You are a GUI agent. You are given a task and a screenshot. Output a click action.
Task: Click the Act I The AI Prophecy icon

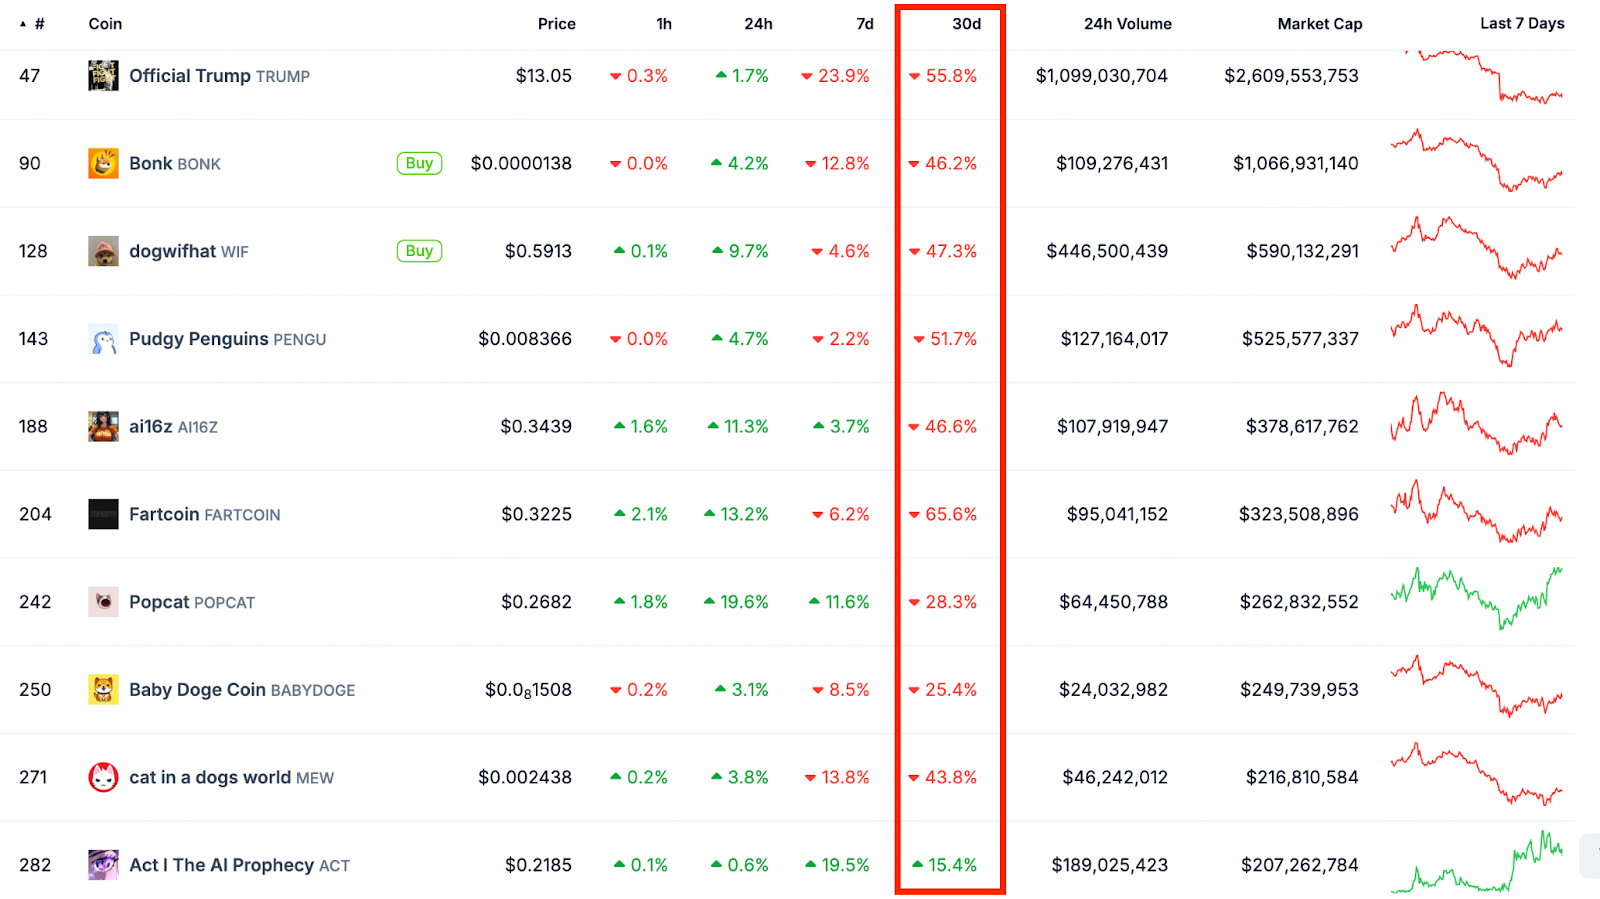(x=103, y=865)
